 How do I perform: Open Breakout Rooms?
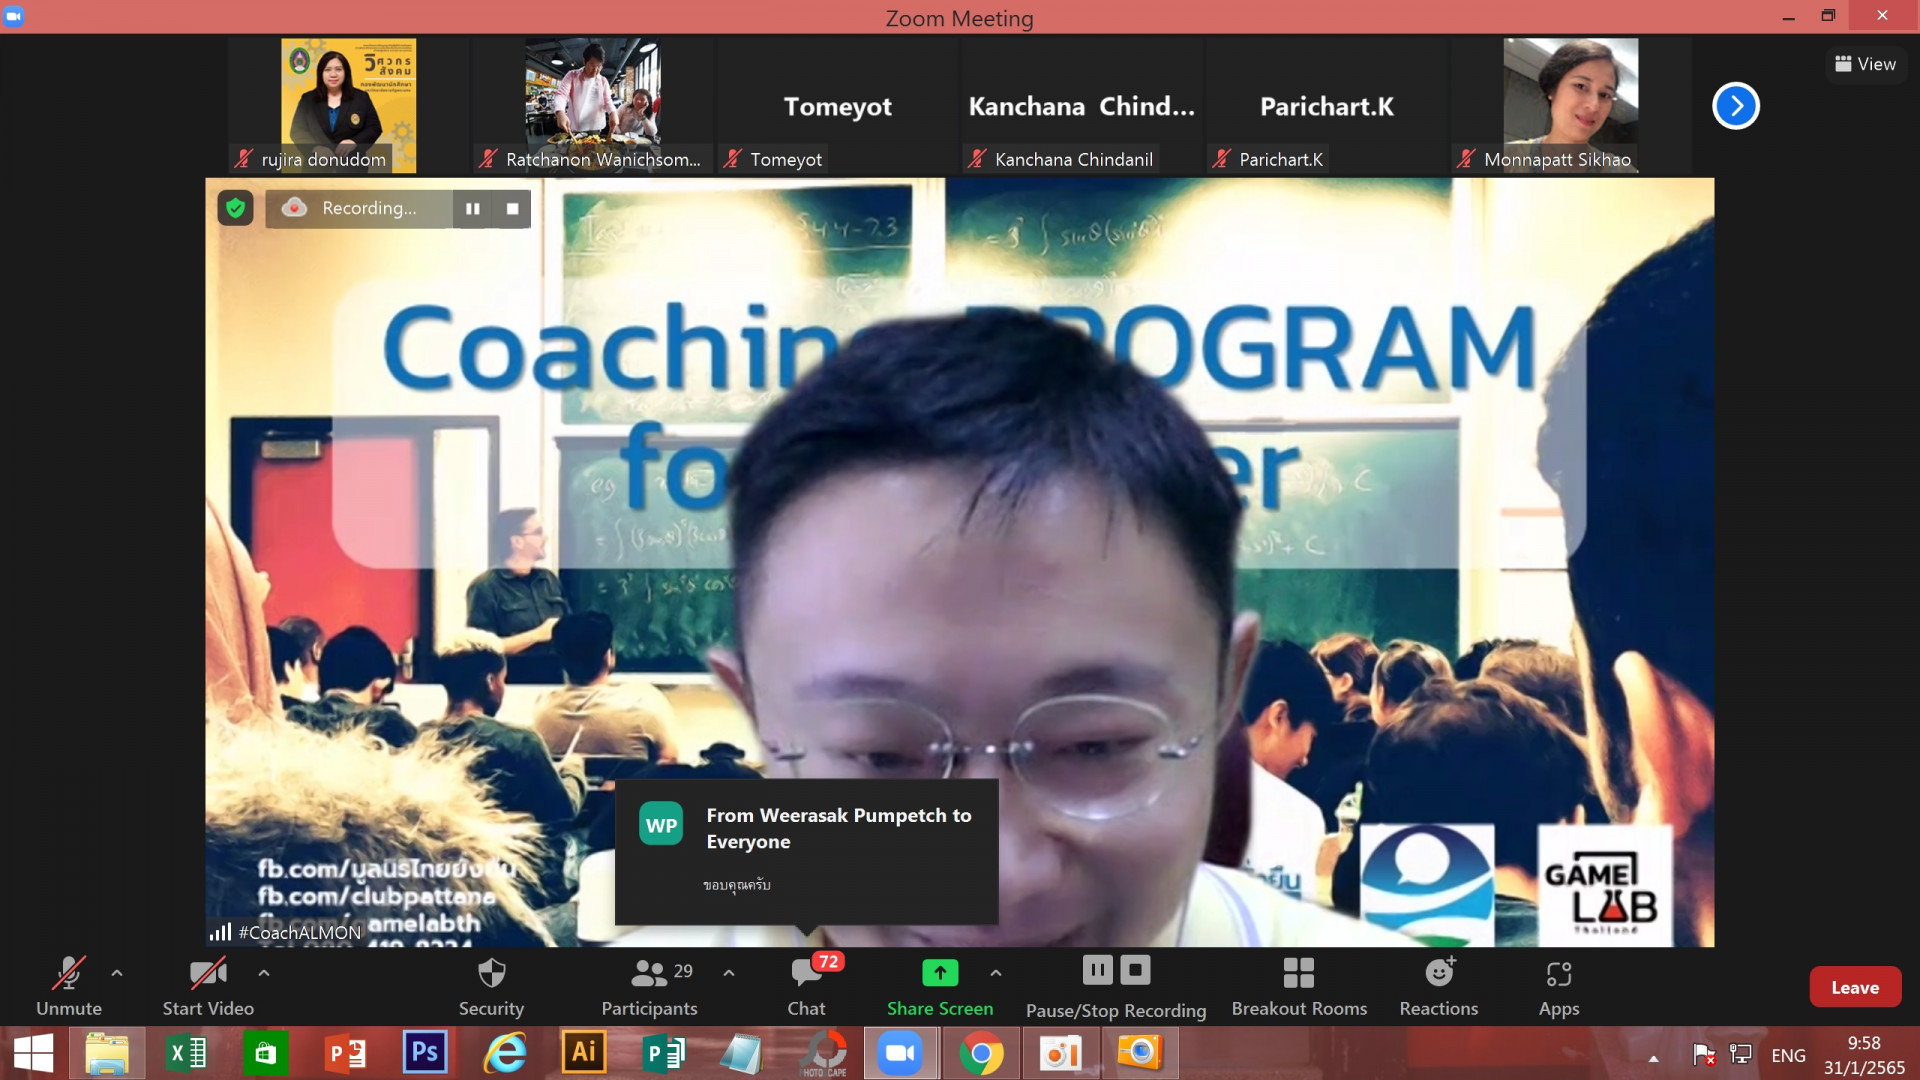tap(1299, 986)
